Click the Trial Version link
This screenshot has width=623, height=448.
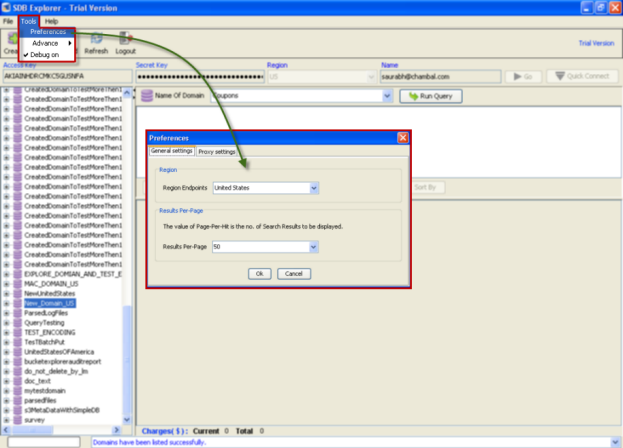(596, 43)
